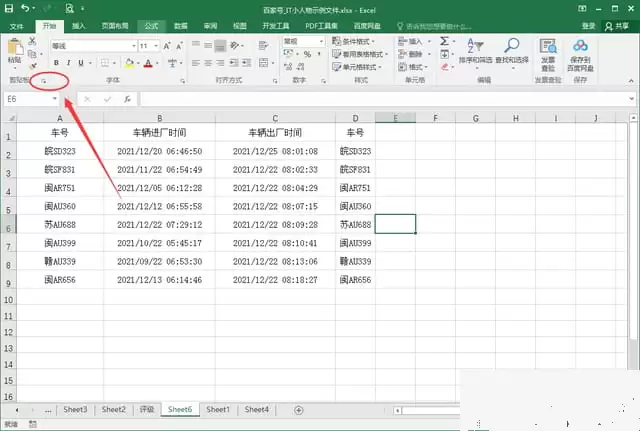Viewport: 640px width, 431px height.
Task: Click the Decrease Decimal icon
Action: coord(300,66)
